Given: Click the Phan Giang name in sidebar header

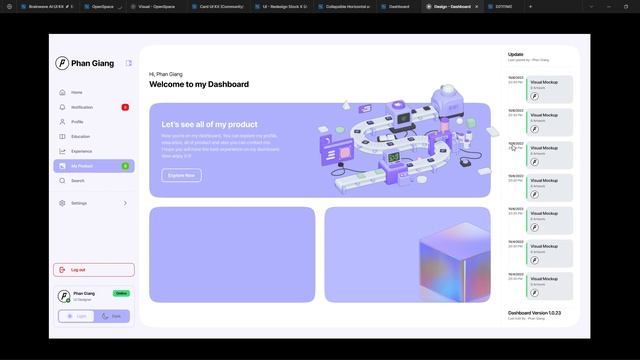Looking at the screenshot, I should coord(93,63).
